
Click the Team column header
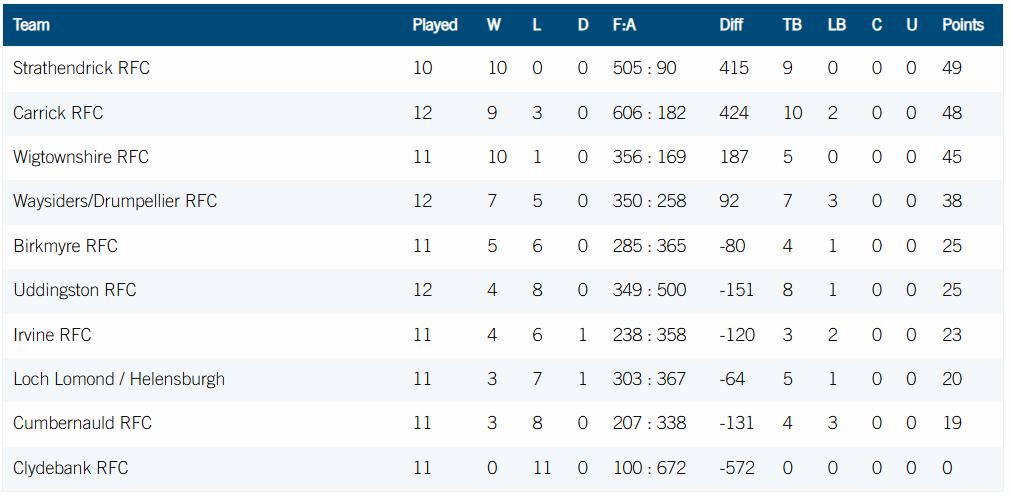pyautogui.click(x=31, y=25)
